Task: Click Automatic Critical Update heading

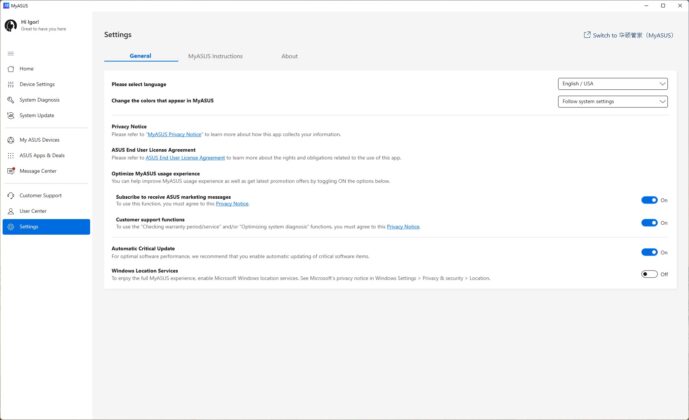Action: click(x=143, y=249)
